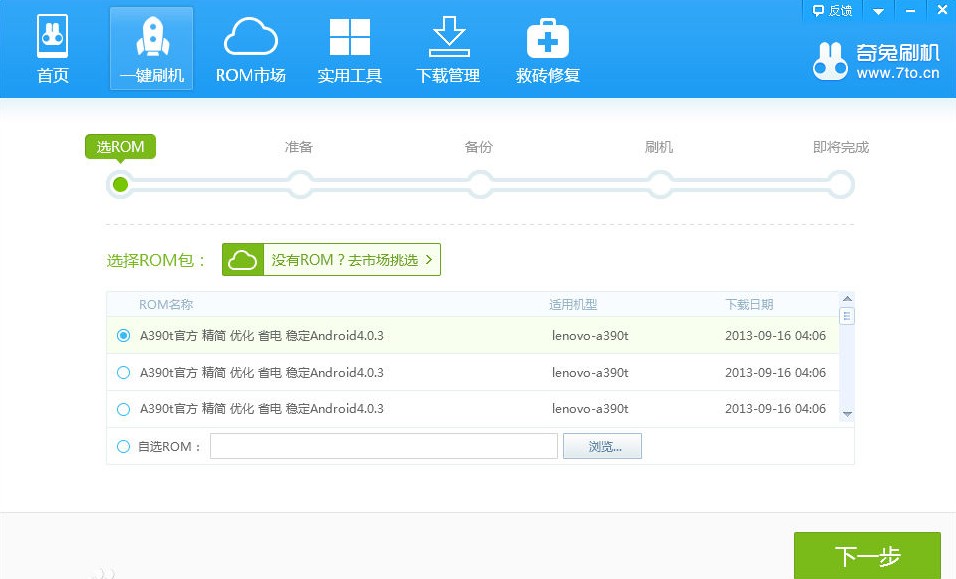Open 救砖修复 first-aid kit icon
Viewport: 956px width, 579px height.
point(547,38)
